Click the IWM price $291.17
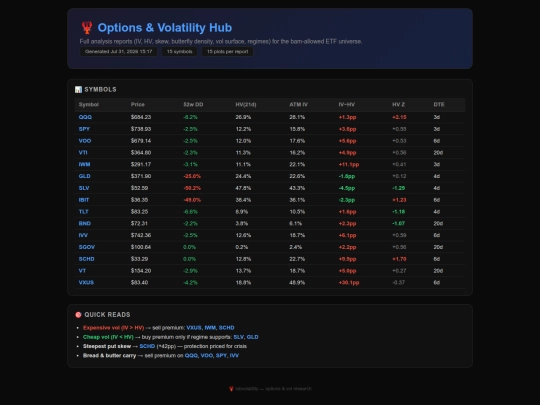The height and width of the screenshot is (405, 540). pos(141,164)
